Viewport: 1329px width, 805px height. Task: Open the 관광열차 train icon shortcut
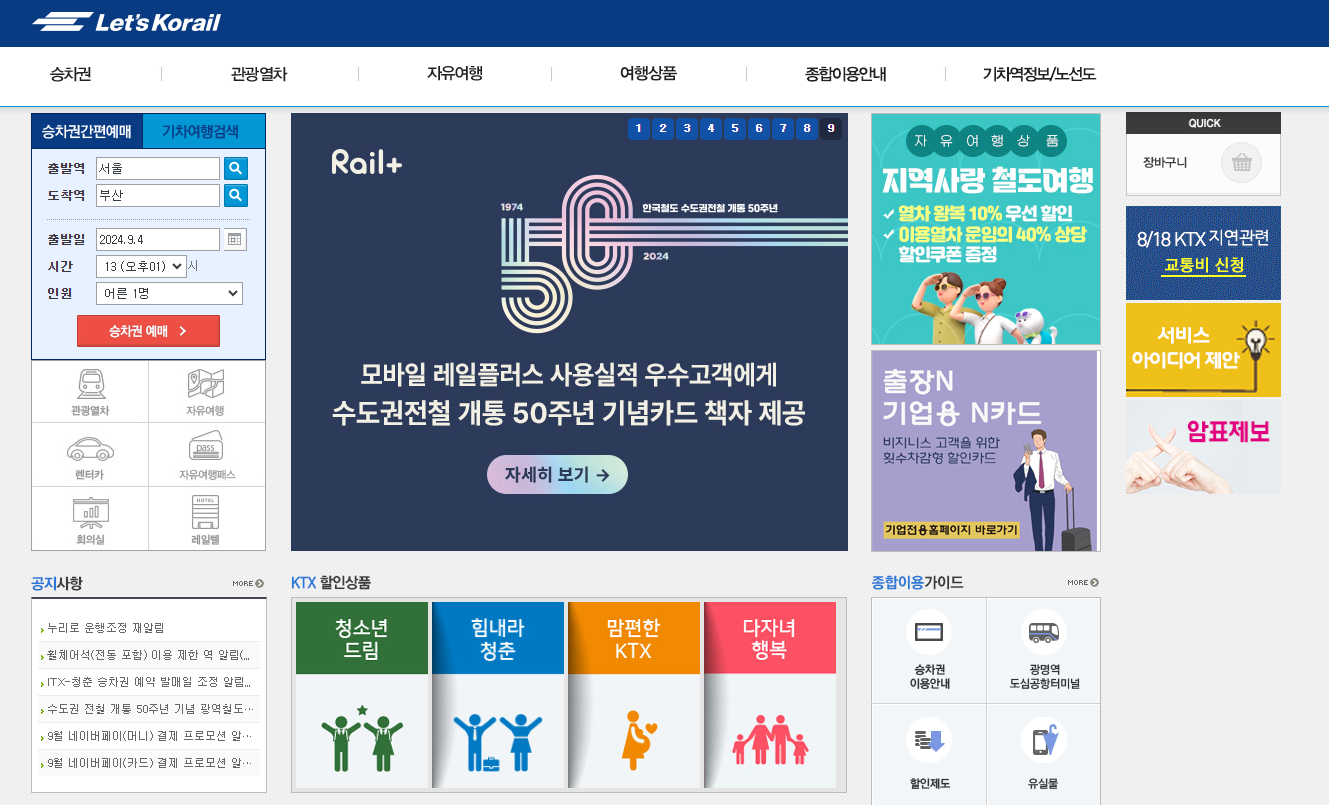click(x=90, y=392)
